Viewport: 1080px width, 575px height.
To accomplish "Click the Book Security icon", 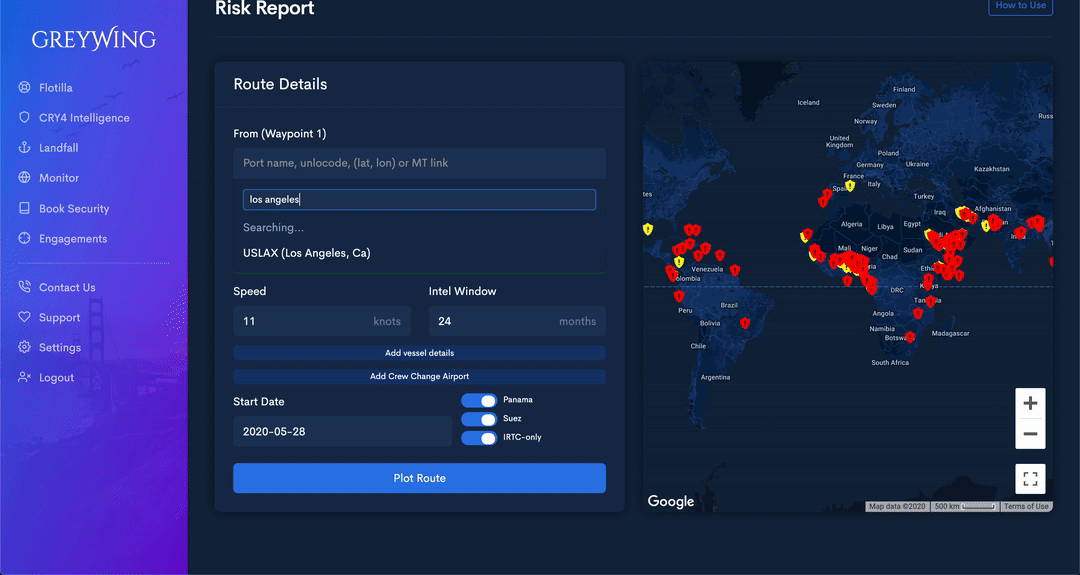I will point(24,209).
